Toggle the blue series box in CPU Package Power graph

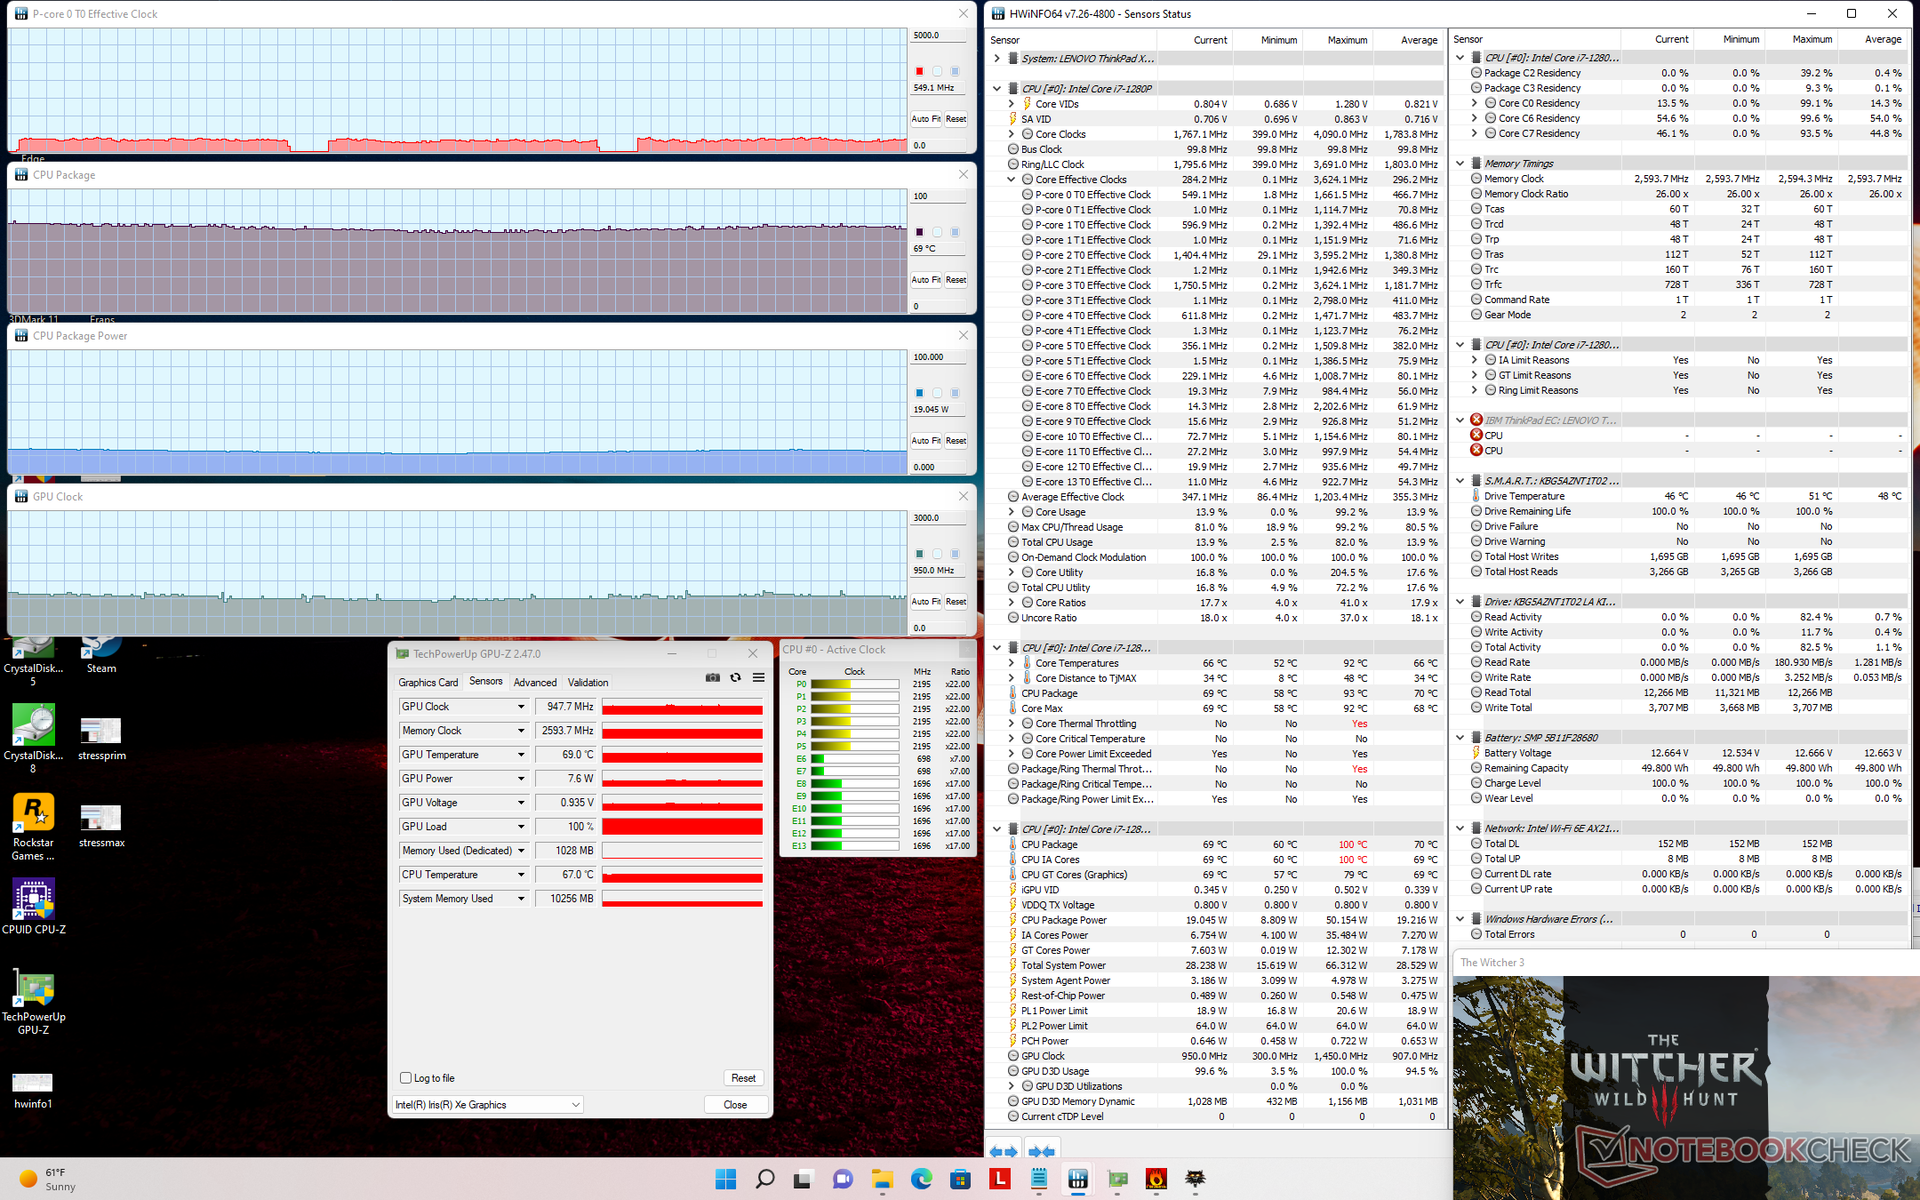tap(919, 393)
